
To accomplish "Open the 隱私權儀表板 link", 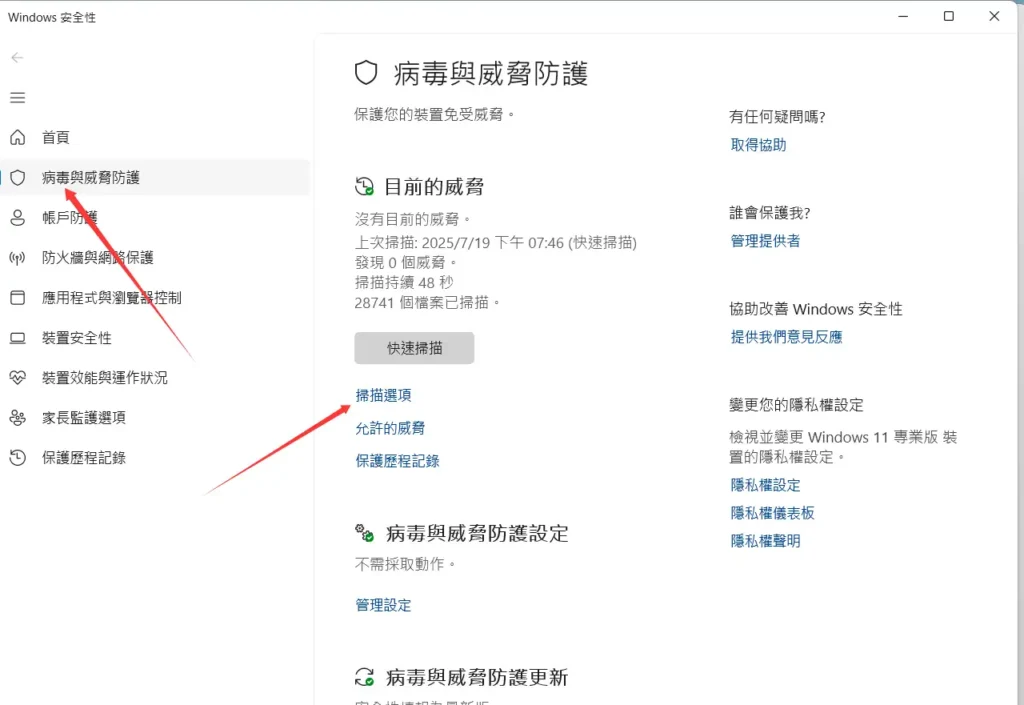I will click(x=773, y=513).
